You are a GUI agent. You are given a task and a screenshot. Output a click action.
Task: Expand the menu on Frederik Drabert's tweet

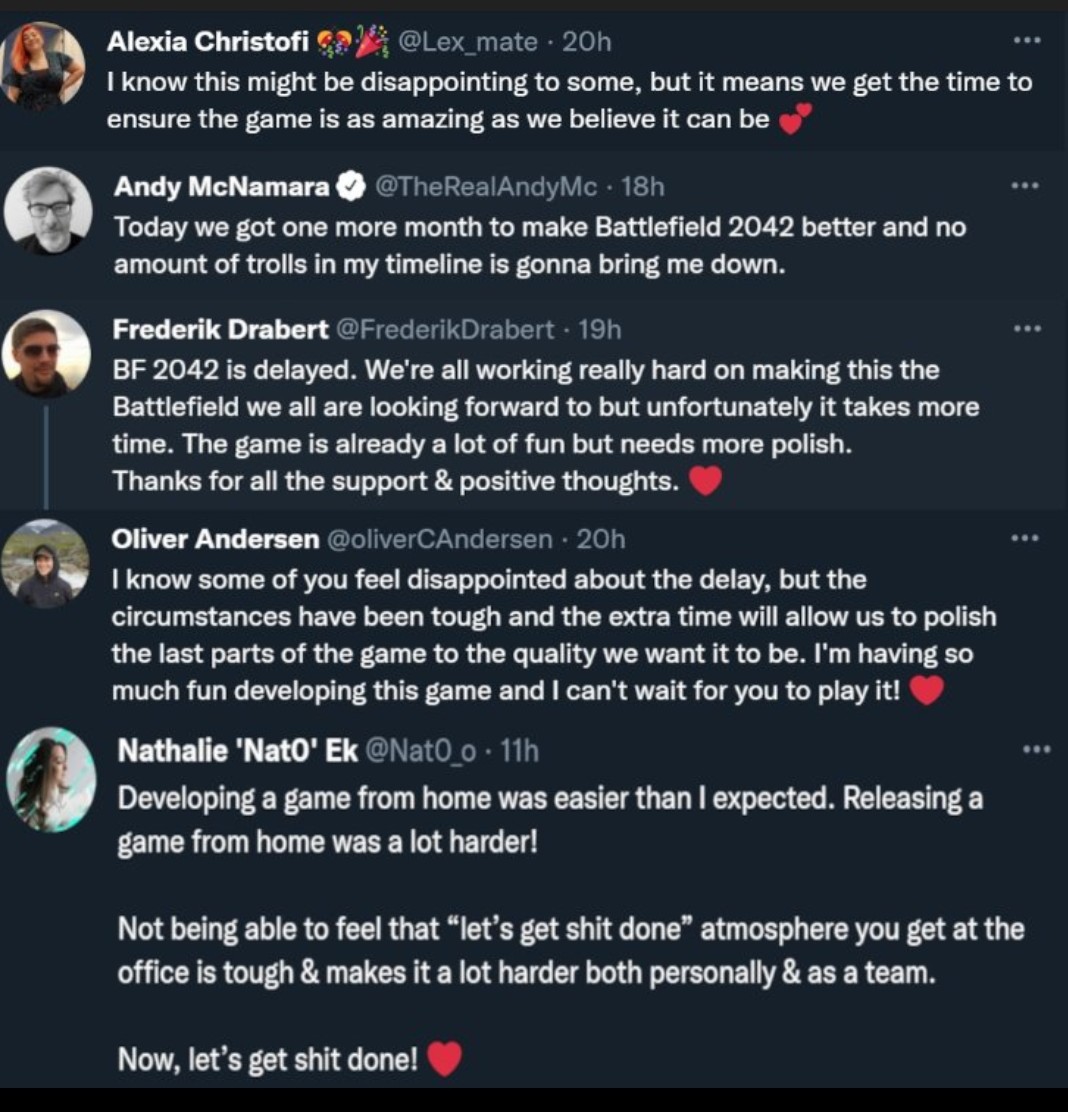pos(1026,328)
